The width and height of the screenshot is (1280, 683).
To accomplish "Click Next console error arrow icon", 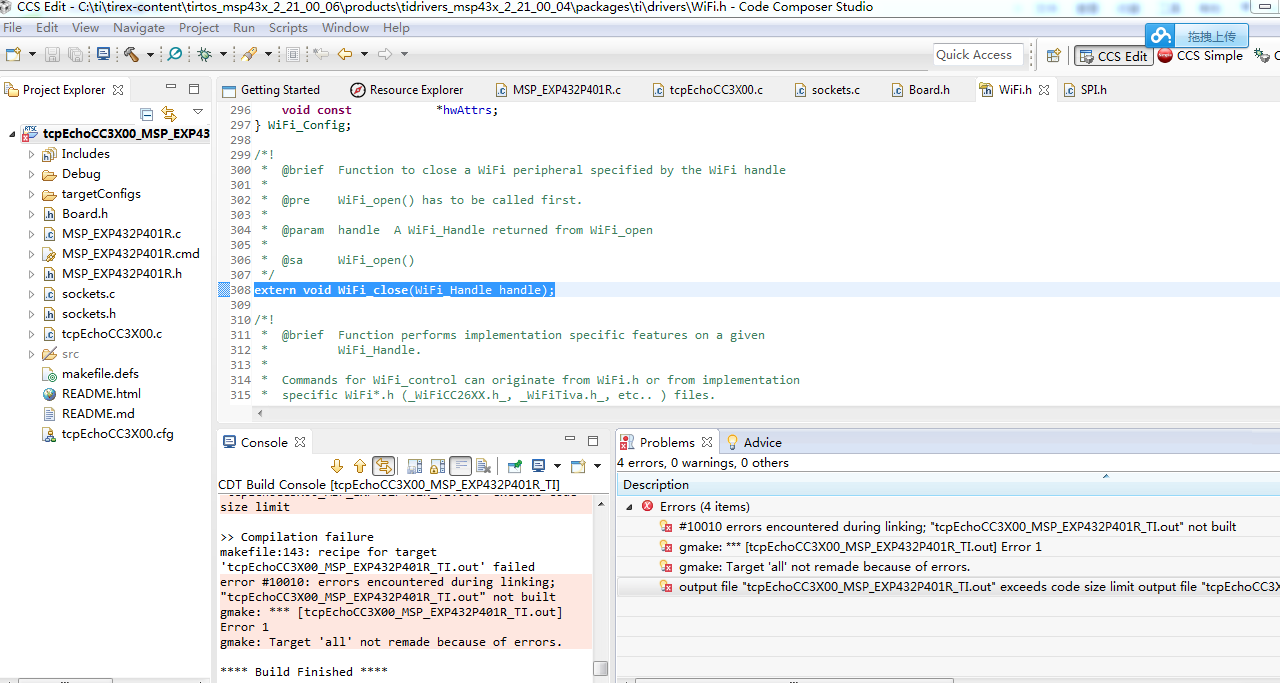I will click(337, 466).
